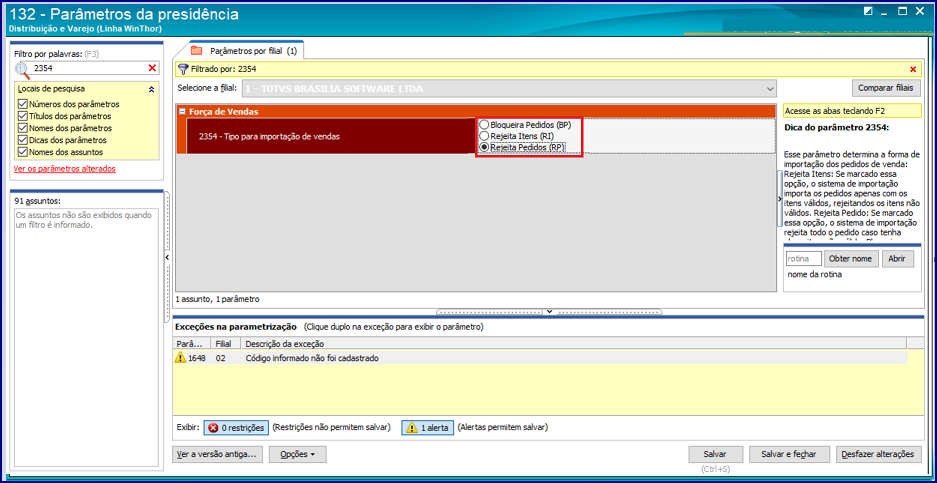Collapse left panel with arrow handle

pyautogui.click(x=167, y=257)
